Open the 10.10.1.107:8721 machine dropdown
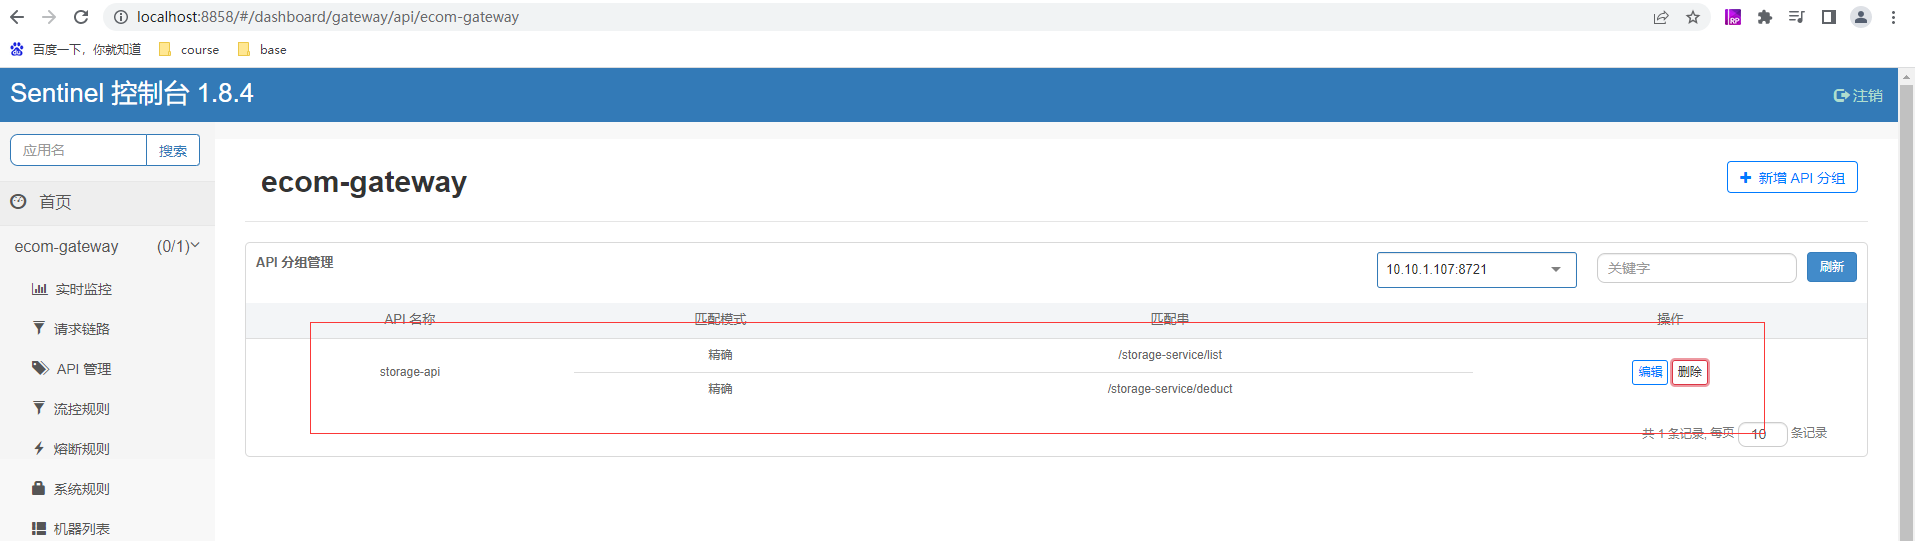This screenshot has height=541, width=1915. (x=1476, y=269)
